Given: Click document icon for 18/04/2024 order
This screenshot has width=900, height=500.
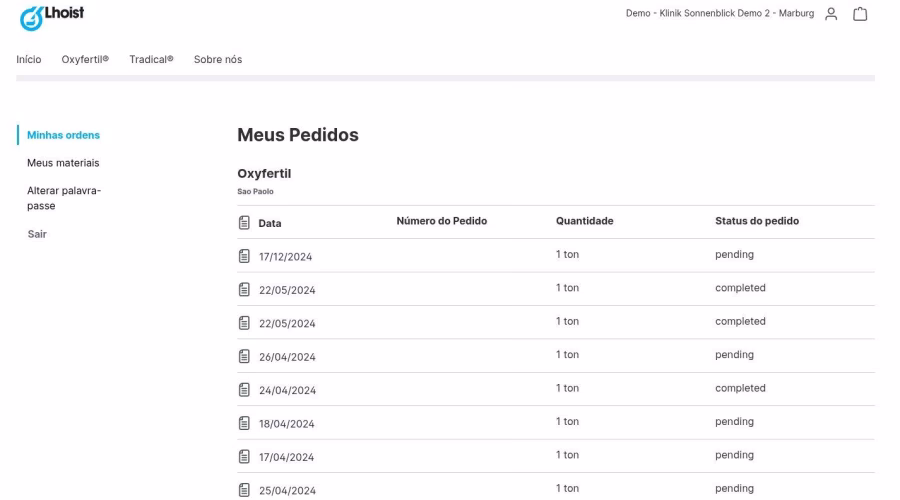Looking at the screenshot, I should 243,423.
